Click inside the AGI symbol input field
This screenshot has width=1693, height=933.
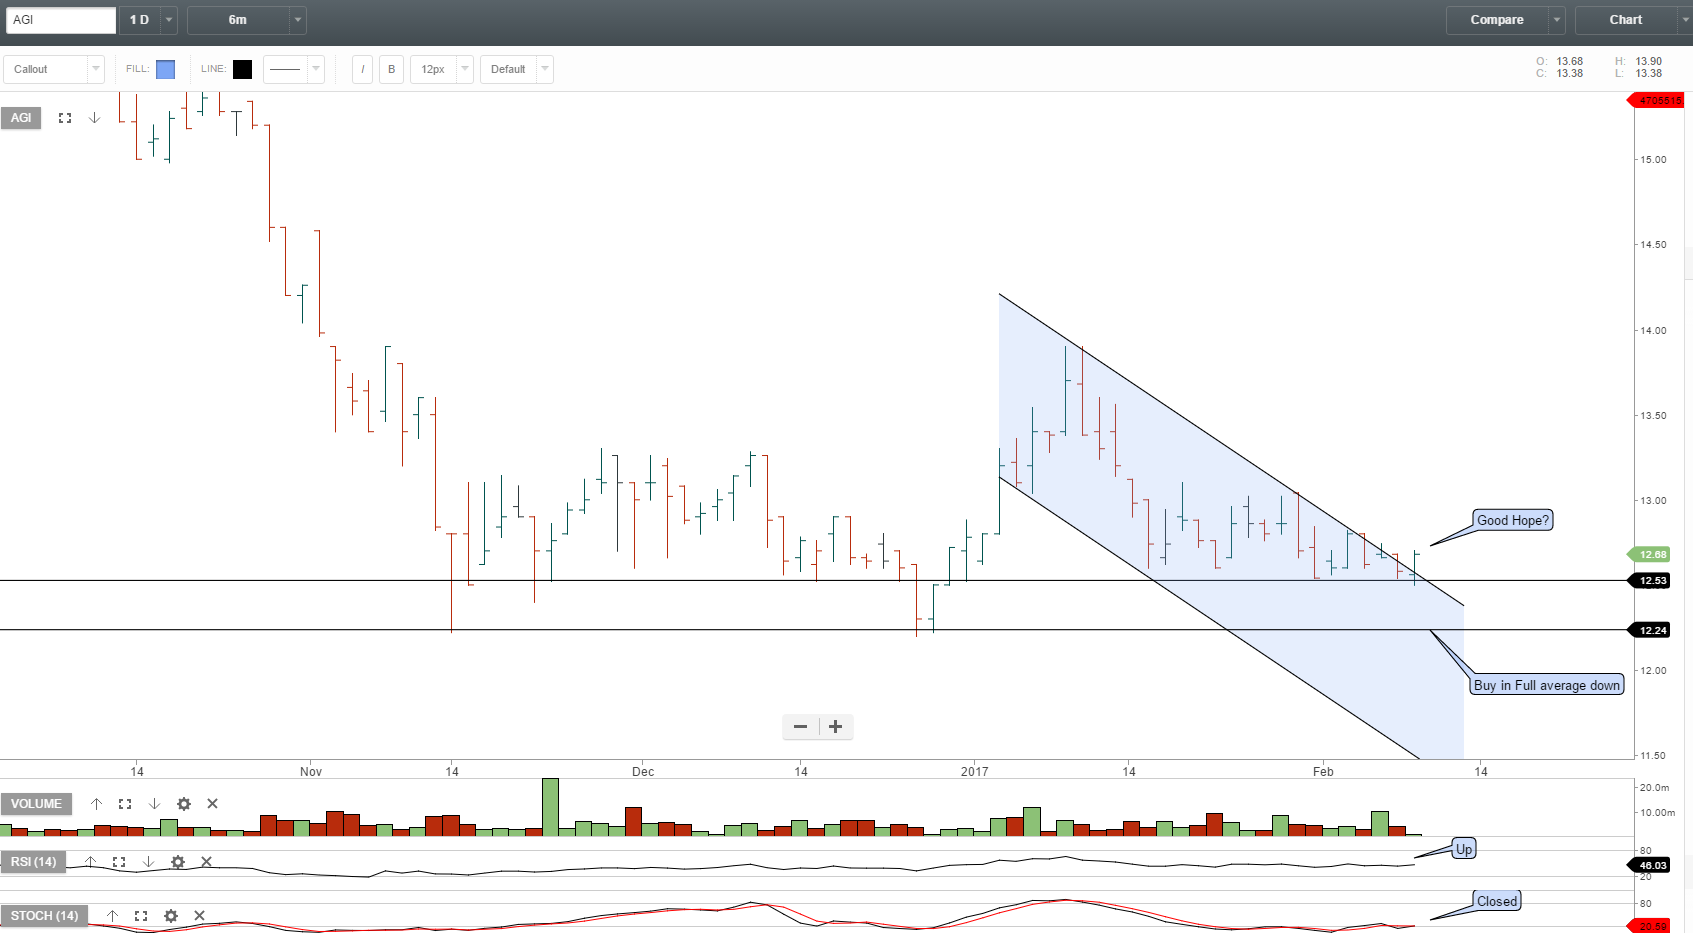60,20
